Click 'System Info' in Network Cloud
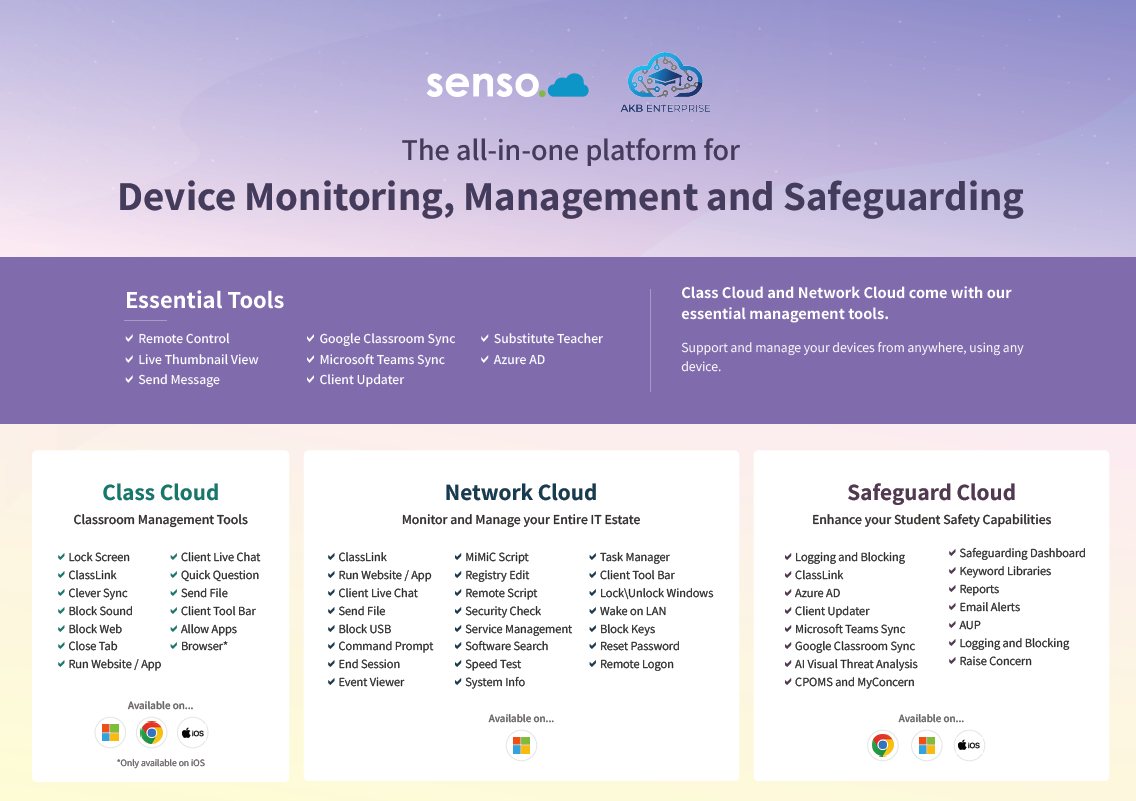 (495, 682)
